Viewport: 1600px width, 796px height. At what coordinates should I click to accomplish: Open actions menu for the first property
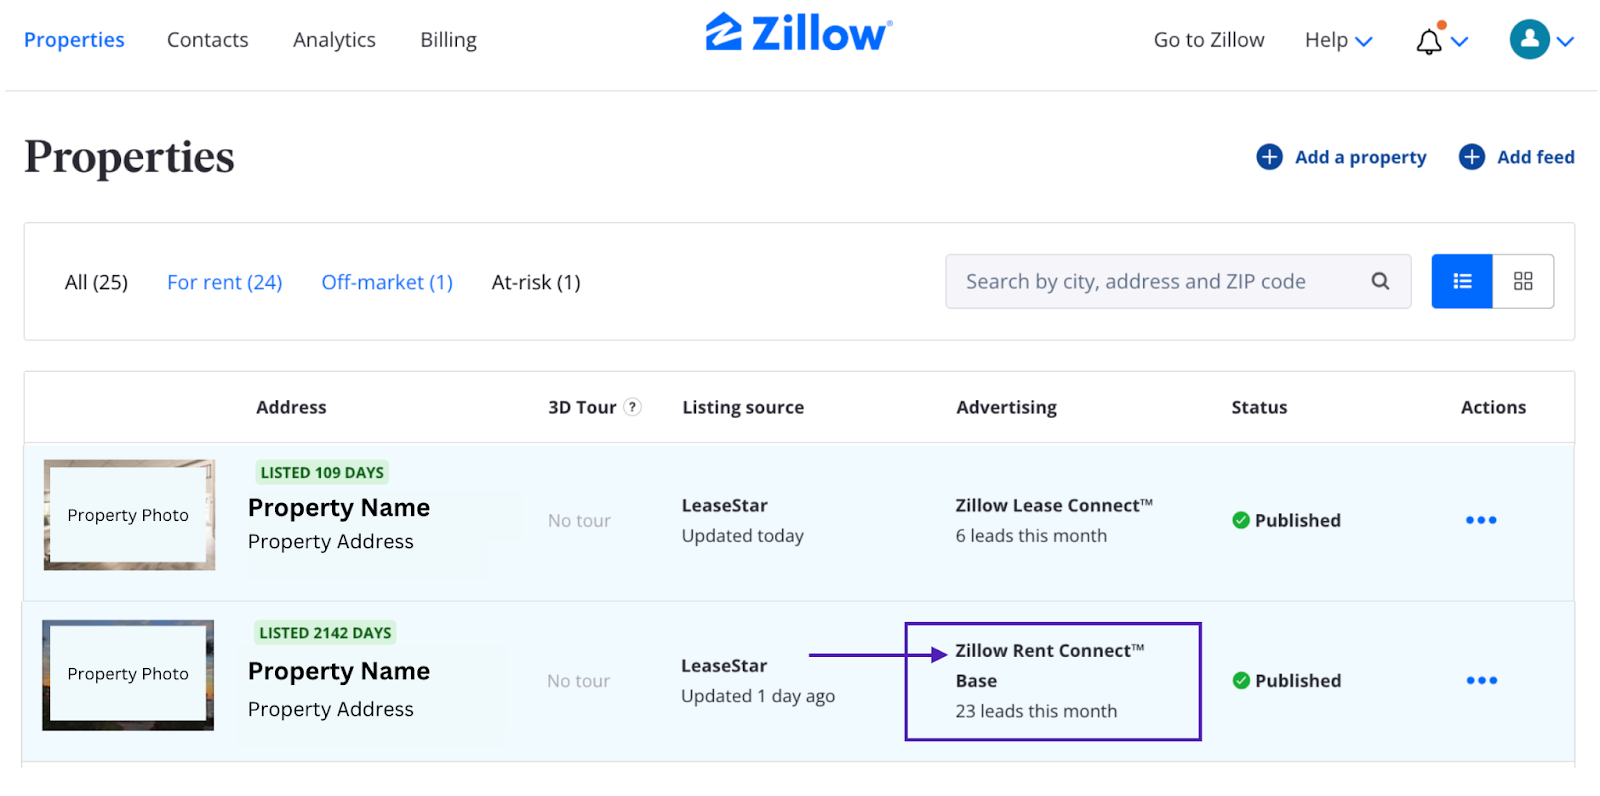(x=1481, y=520)
